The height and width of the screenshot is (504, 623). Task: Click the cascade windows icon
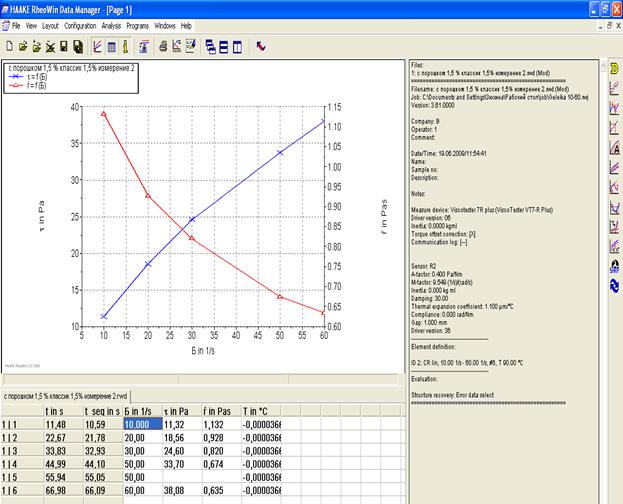pos(211,47)
